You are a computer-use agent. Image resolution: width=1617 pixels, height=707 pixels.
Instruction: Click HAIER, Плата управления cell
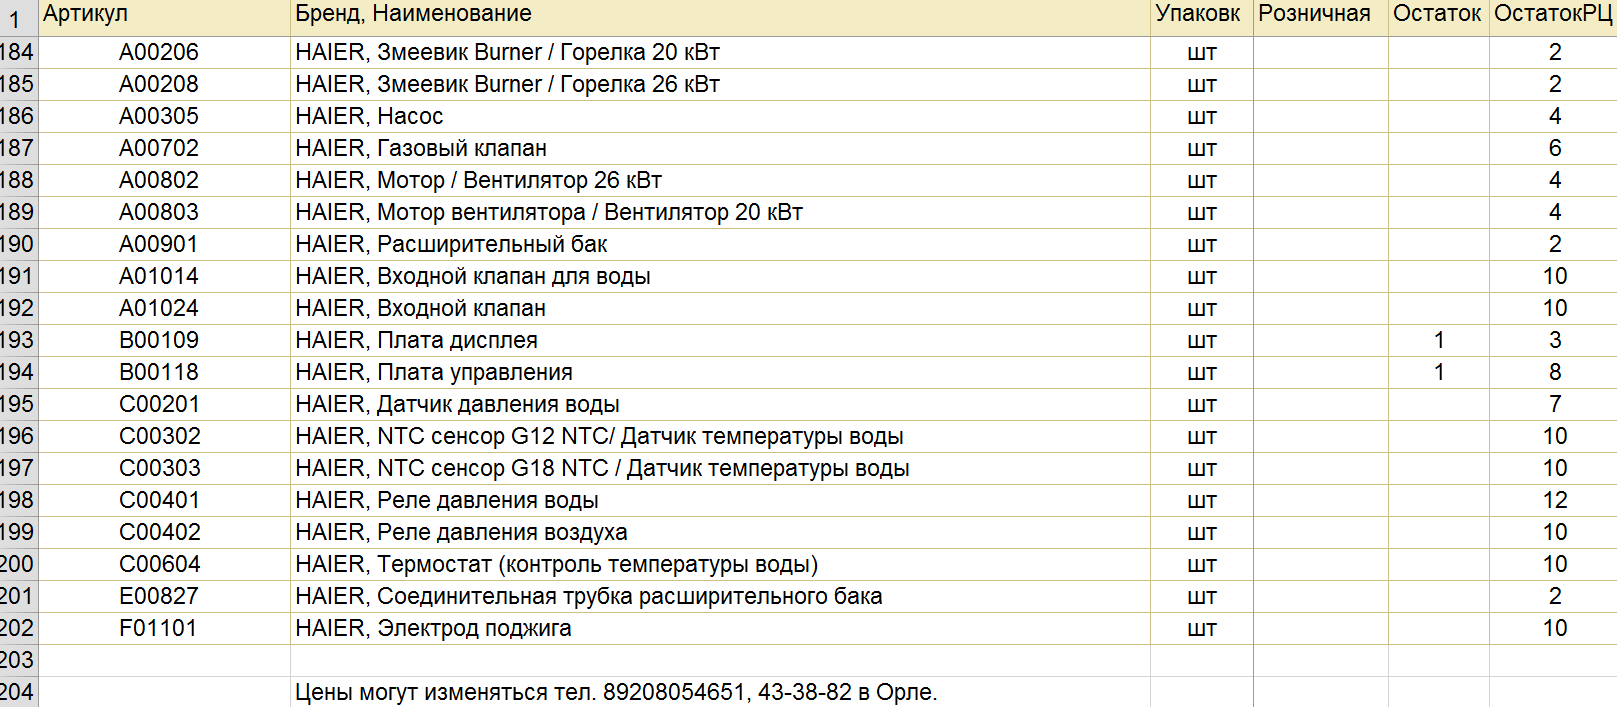click(720, 373)
